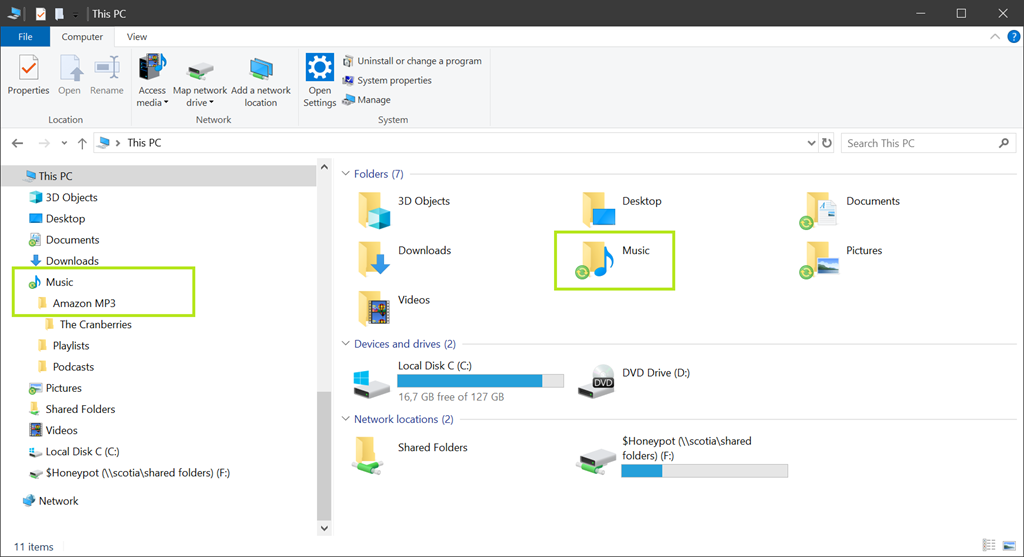
Task: Collapse the Devices and drives group
Action: (346, 344)
